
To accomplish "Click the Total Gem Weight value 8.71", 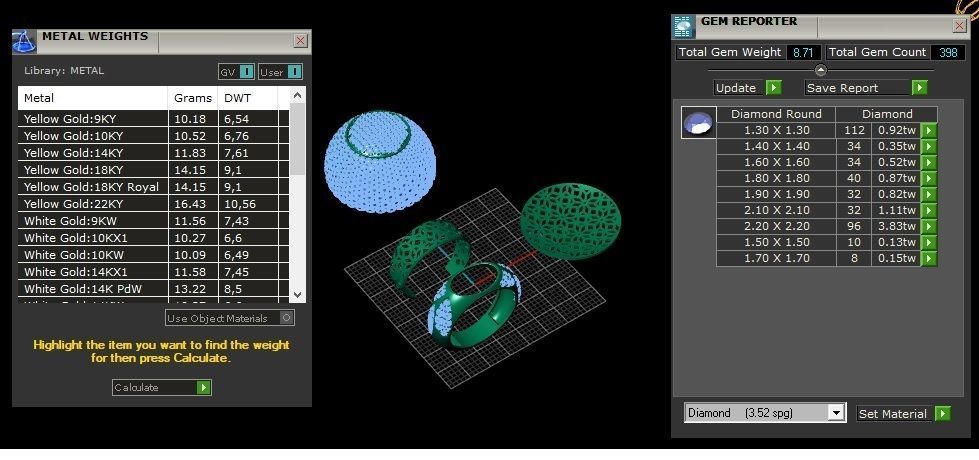I will click(x=803, y=52).
